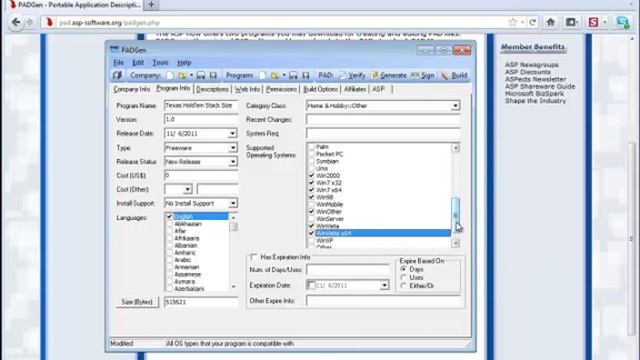The image size is (640, 360).
Task: Check the Palm operating system box
Action: coord(311,147)
